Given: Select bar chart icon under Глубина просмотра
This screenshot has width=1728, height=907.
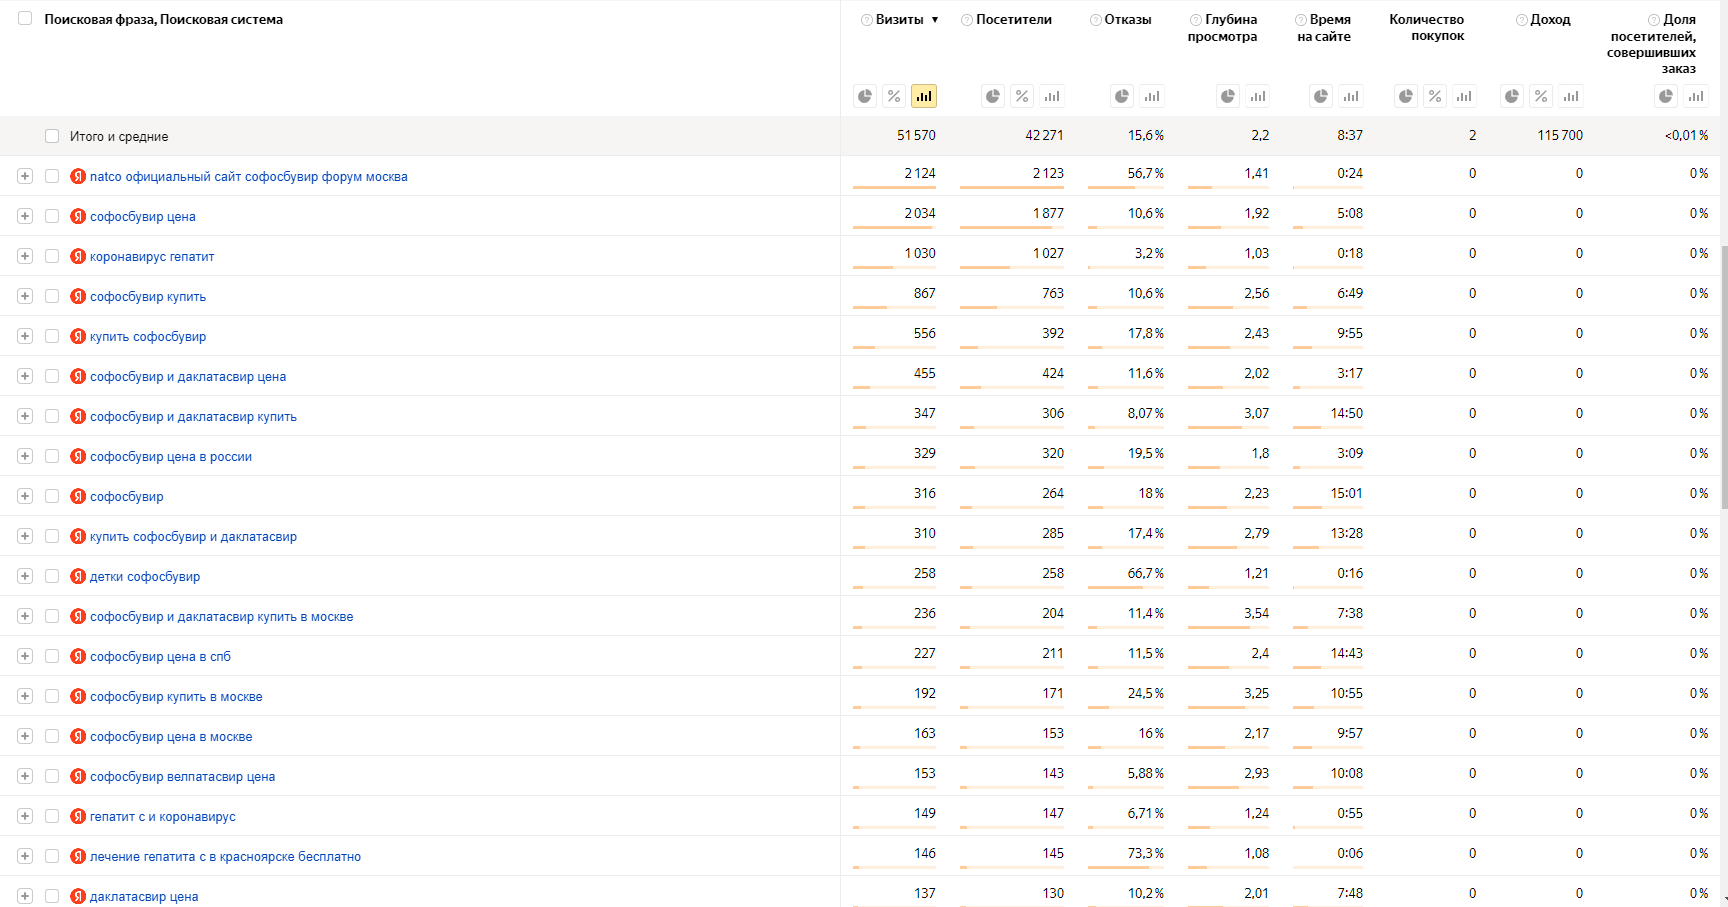Looking at the screenshot, I should pyautogui.click(x=1258, y=96).
